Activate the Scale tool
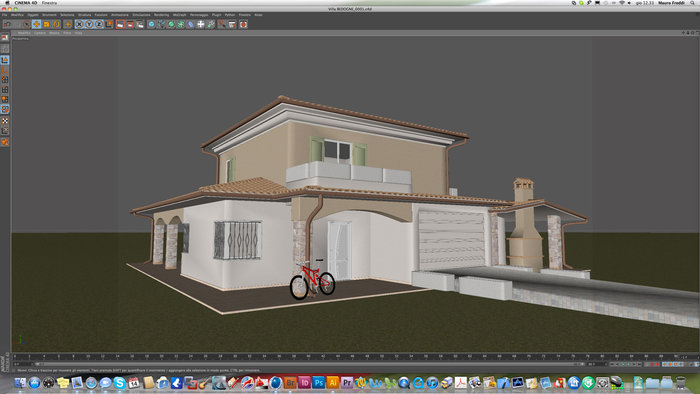Viewport: 700px width, 394px height. point(46,24)
